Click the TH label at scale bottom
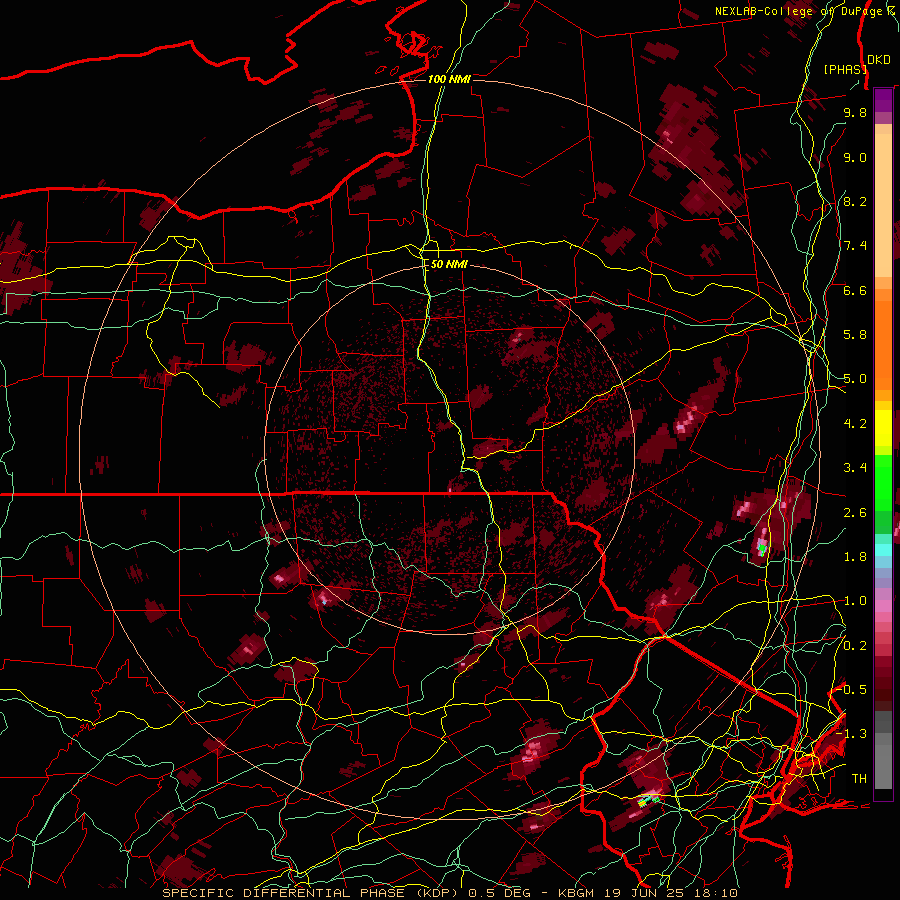 [859, 779]
